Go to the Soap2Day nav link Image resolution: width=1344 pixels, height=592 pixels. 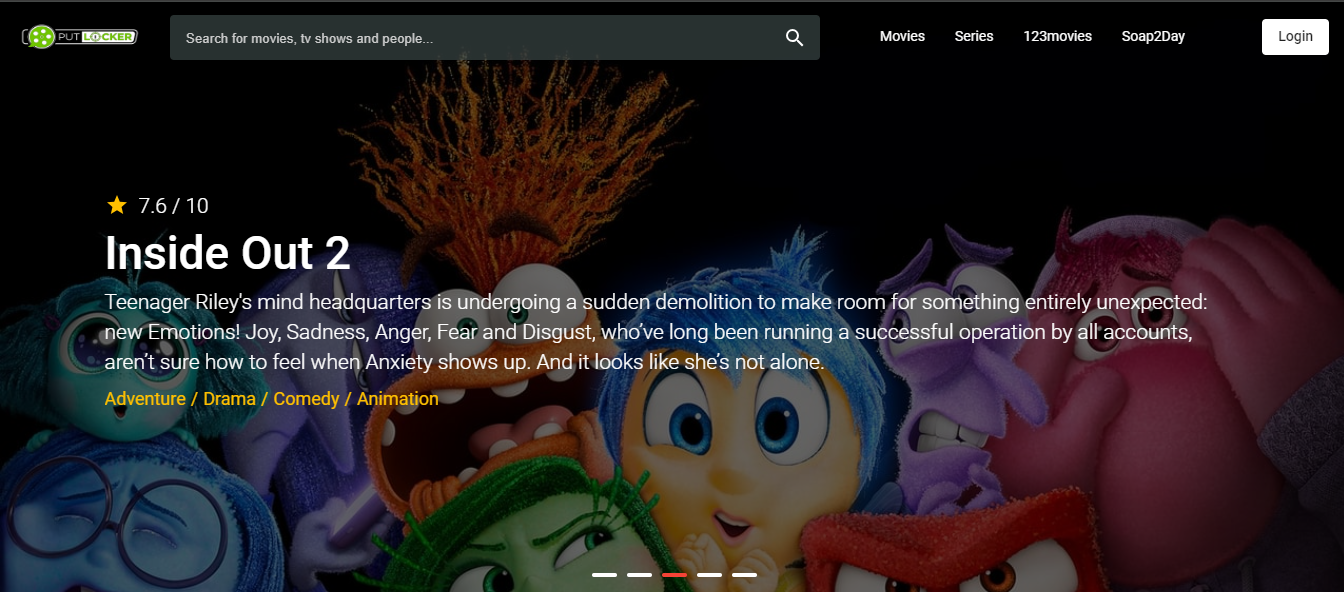(1153, 36)
